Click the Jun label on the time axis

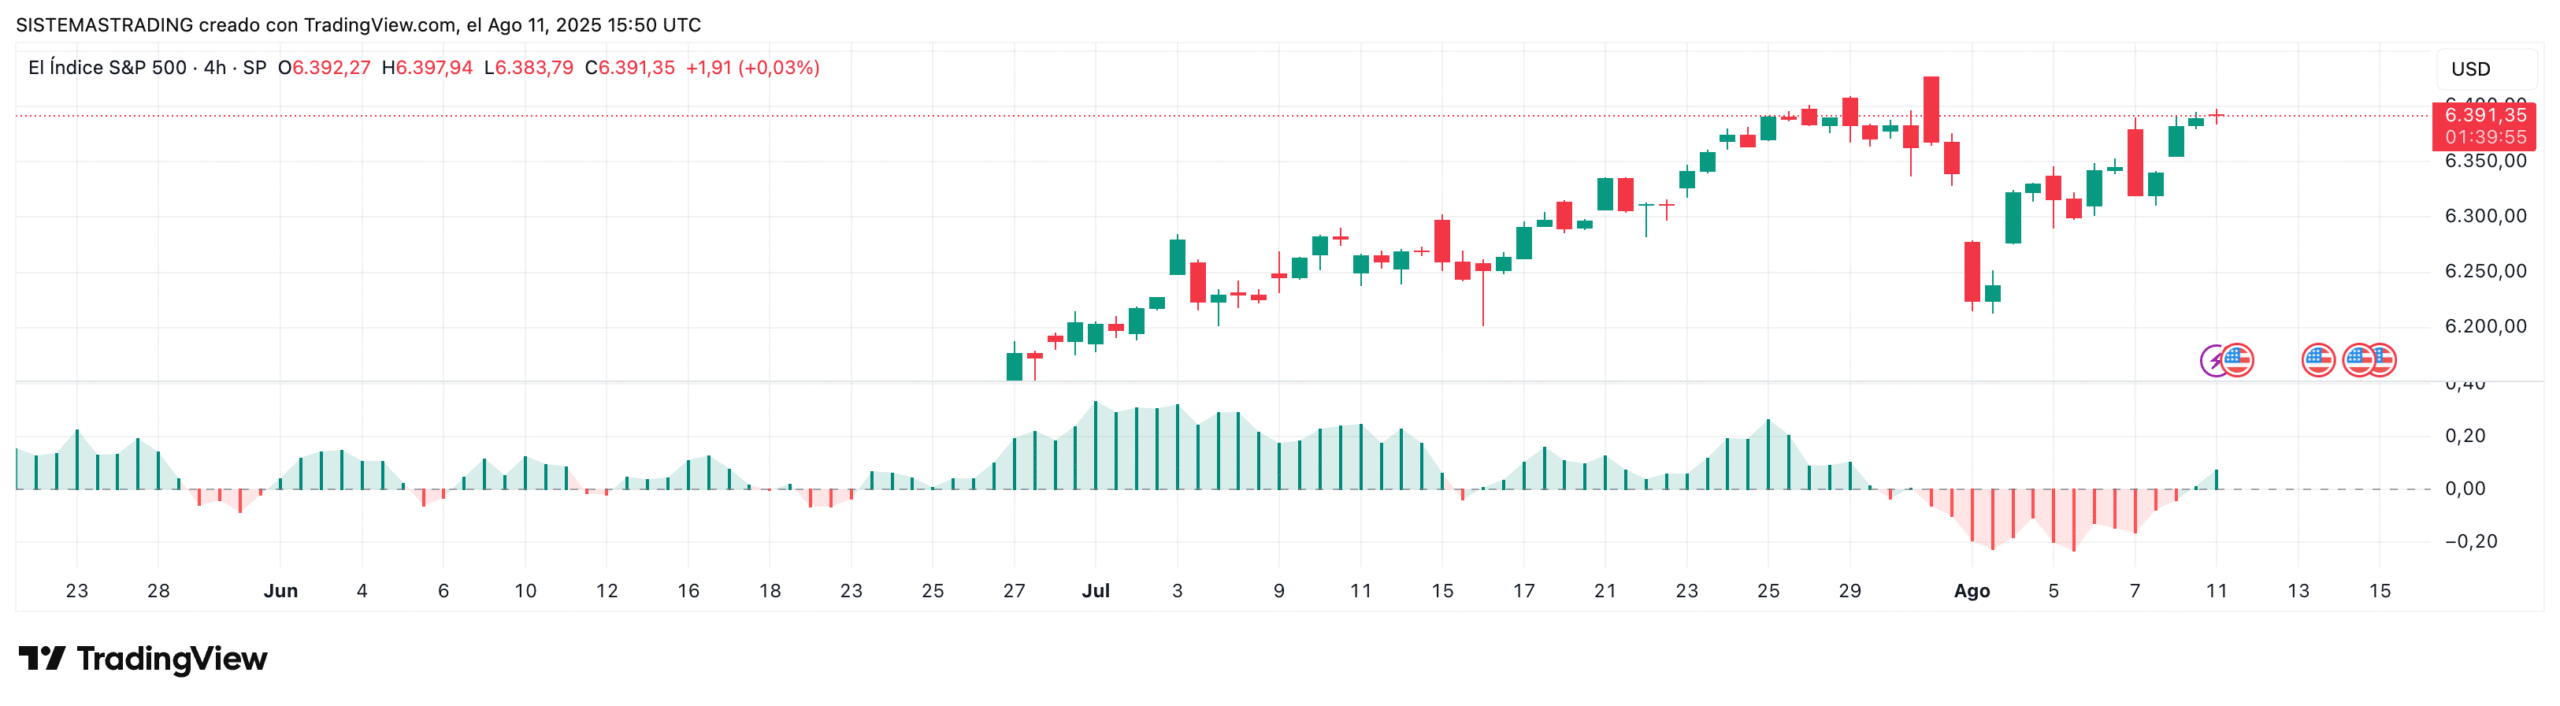[x=280, y=590]
